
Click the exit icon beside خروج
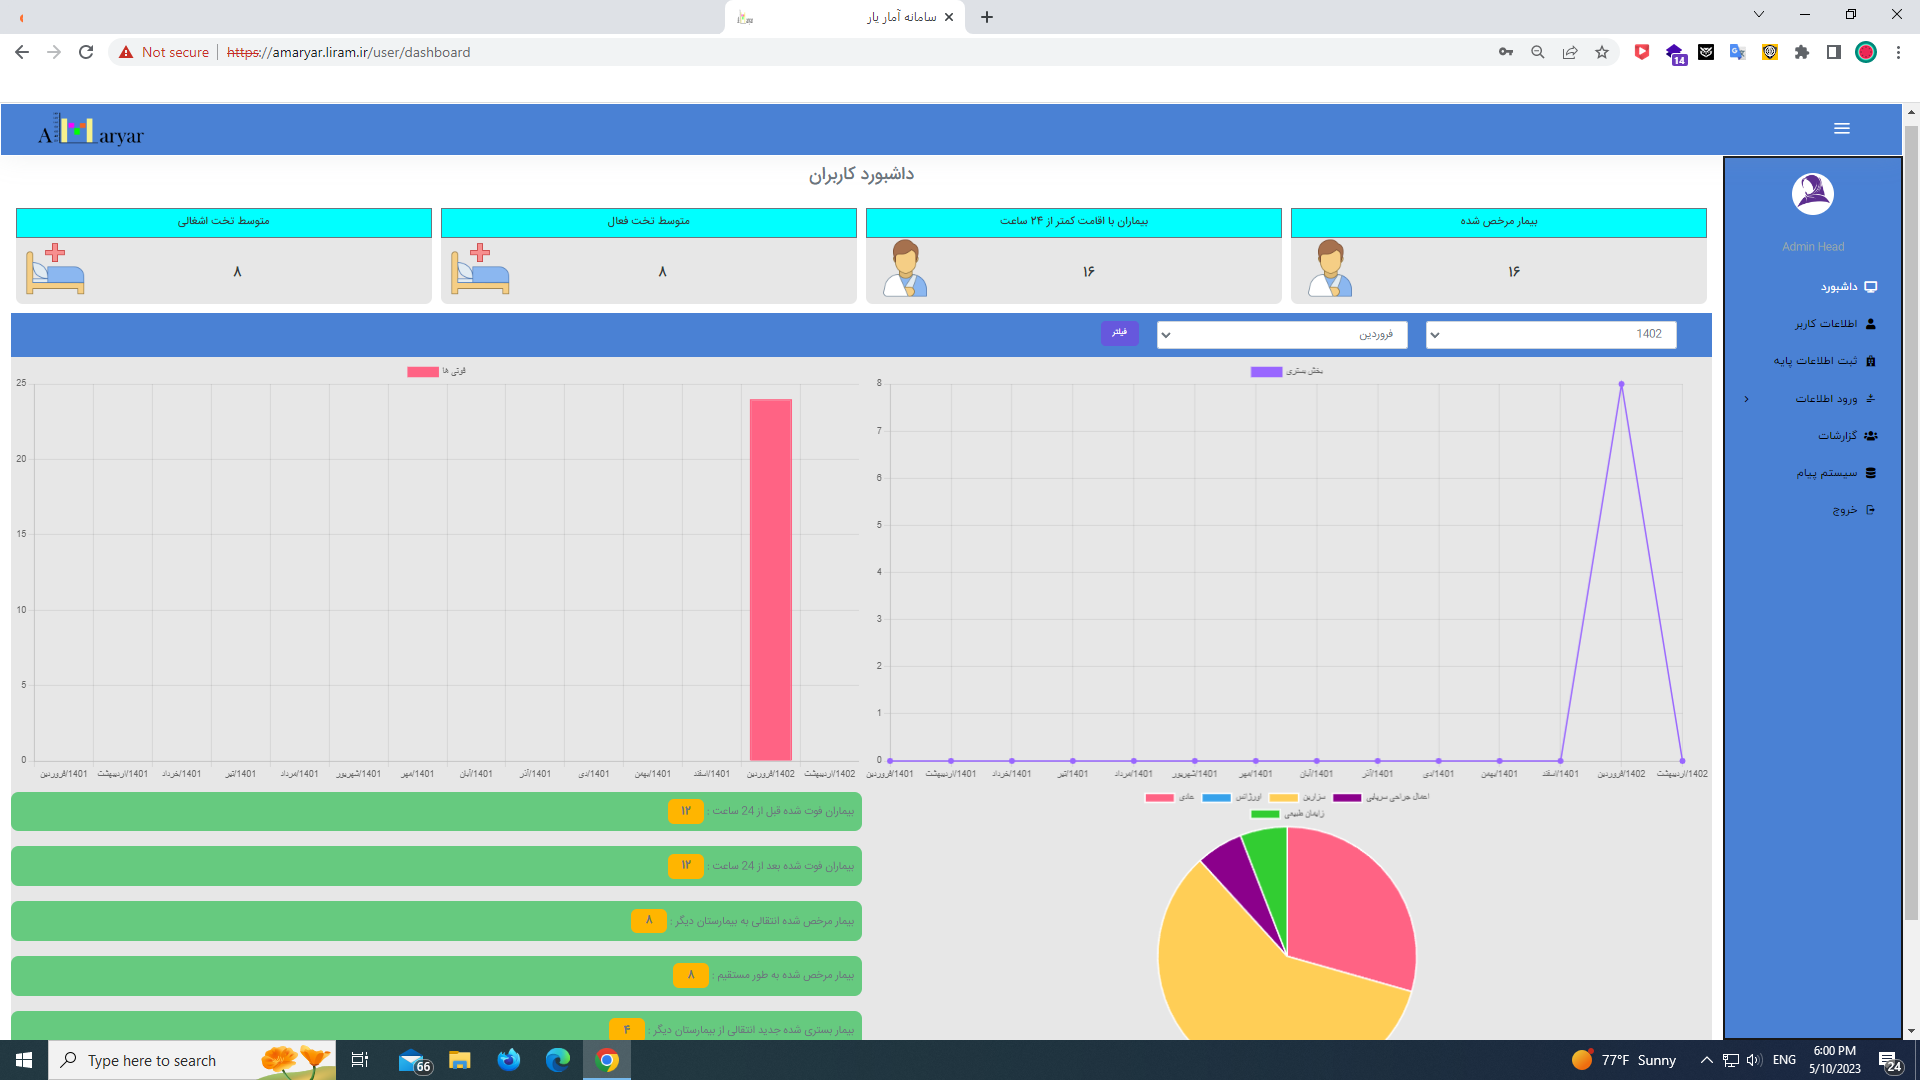tap(1871, 510)
